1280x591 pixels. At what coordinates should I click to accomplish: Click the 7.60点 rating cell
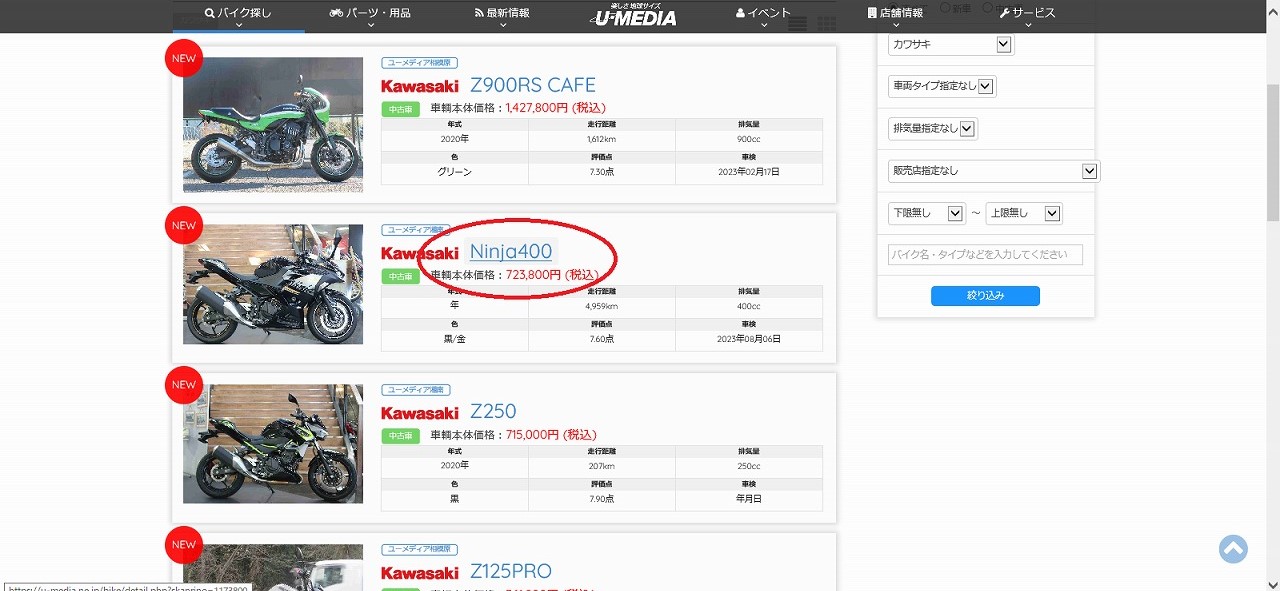pyautogui.click(x=602, y=339)
